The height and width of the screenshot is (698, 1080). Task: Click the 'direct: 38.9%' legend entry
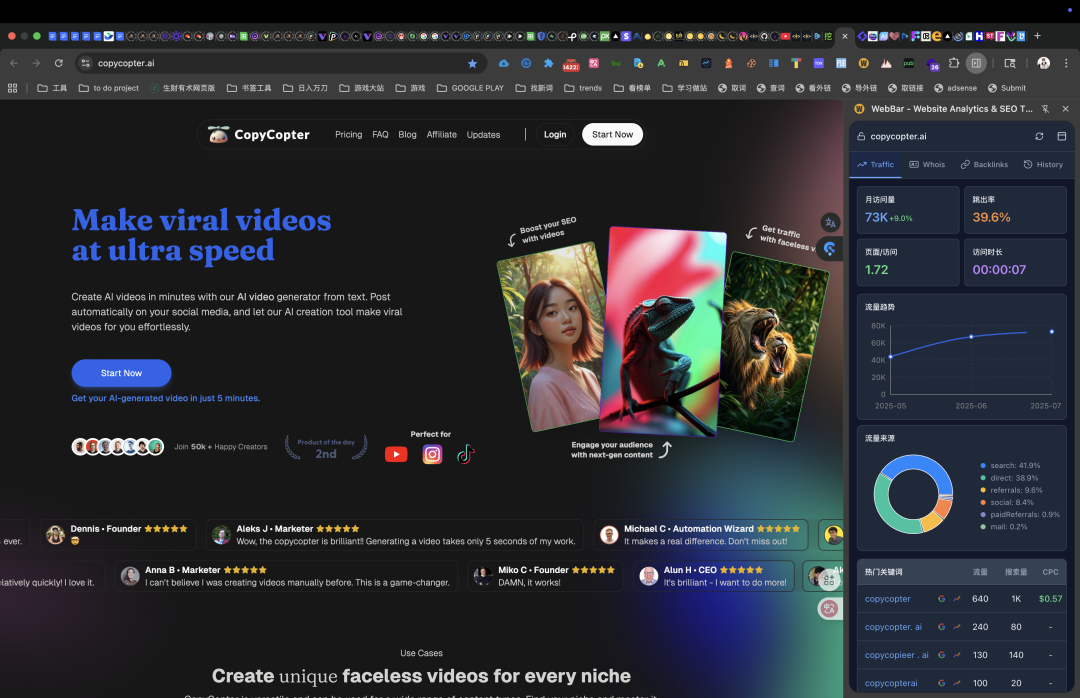1009,478
